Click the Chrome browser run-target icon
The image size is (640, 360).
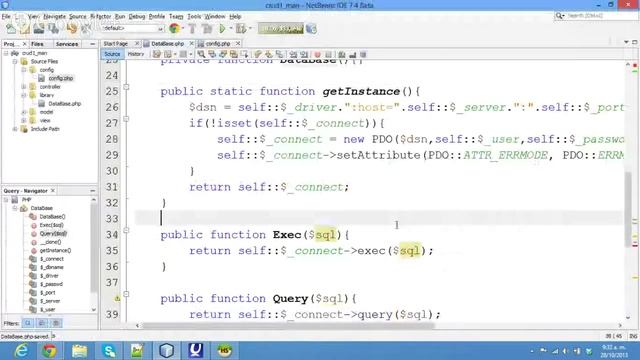pyautogui.click(x=174, y=29)
